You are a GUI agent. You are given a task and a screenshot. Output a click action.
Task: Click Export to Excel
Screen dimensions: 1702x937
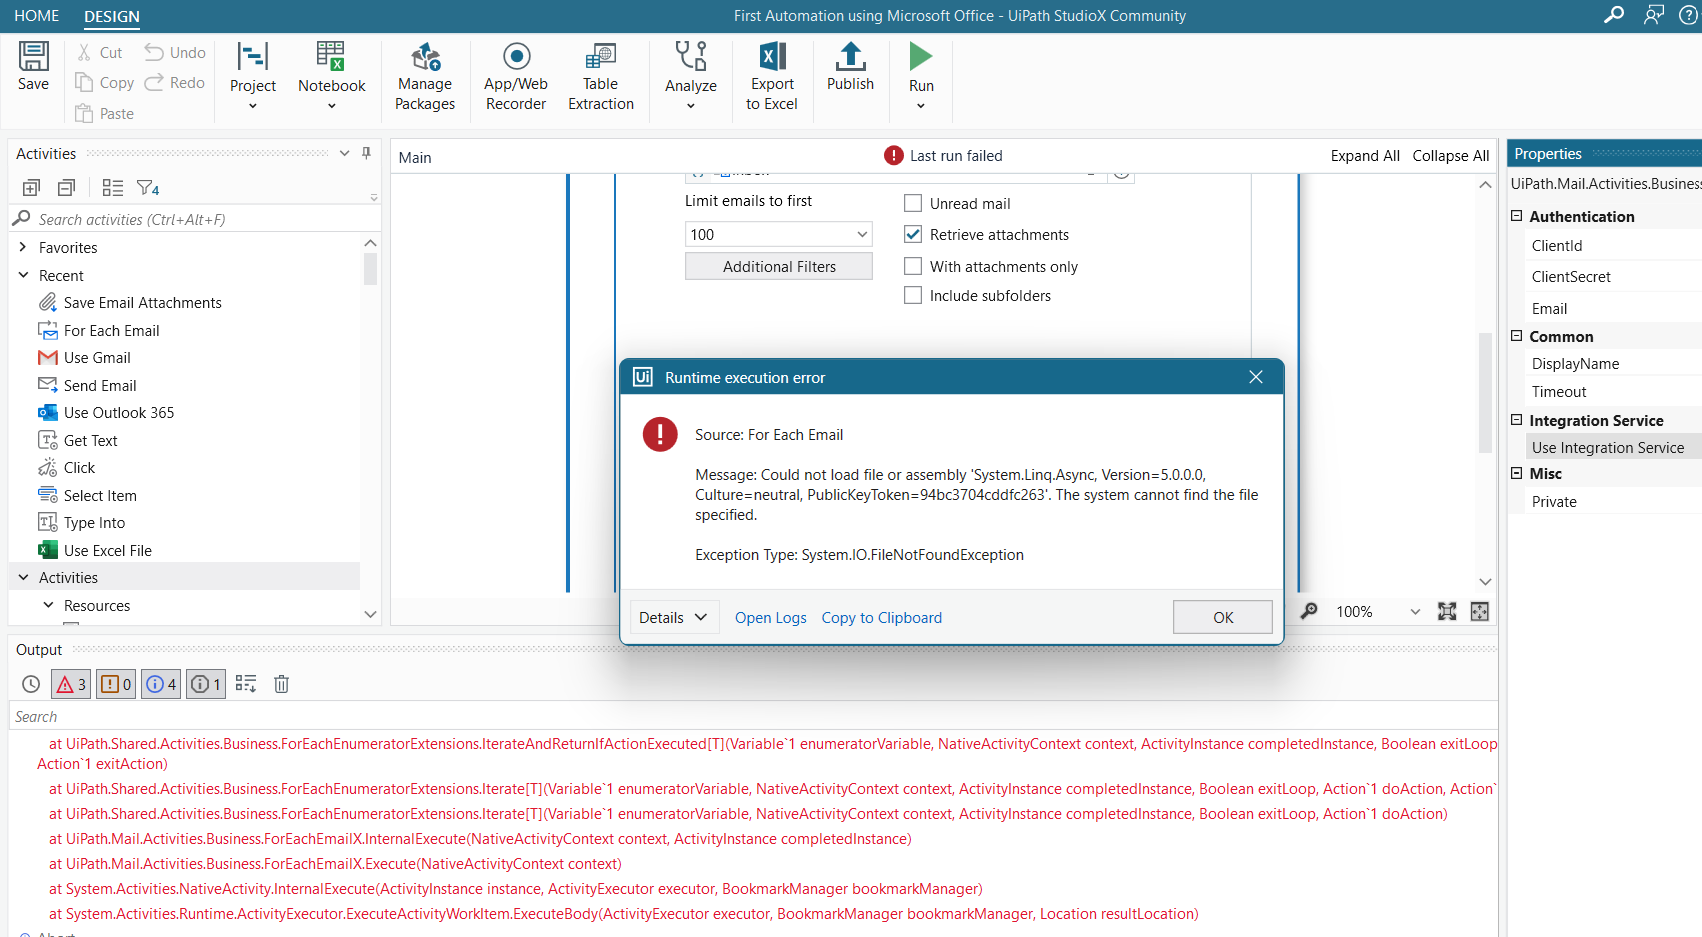tap(772, 76)
